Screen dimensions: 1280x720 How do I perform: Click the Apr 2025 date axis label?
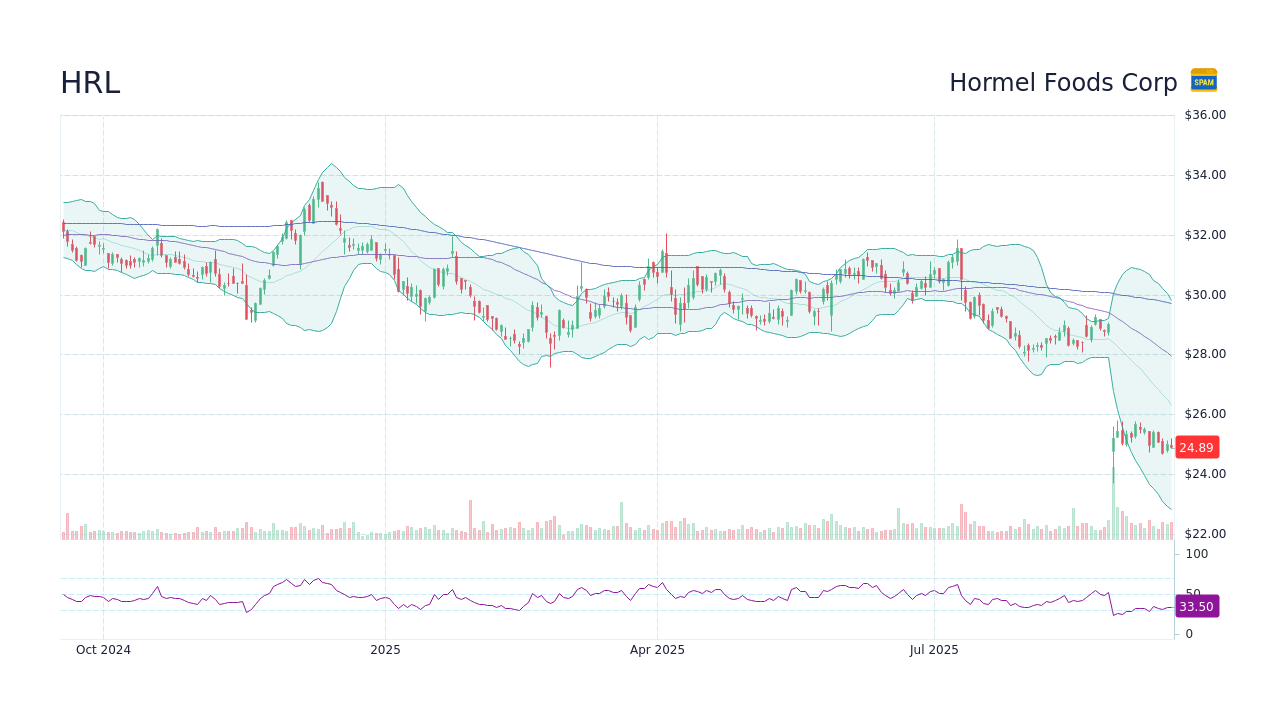point(658,649)
